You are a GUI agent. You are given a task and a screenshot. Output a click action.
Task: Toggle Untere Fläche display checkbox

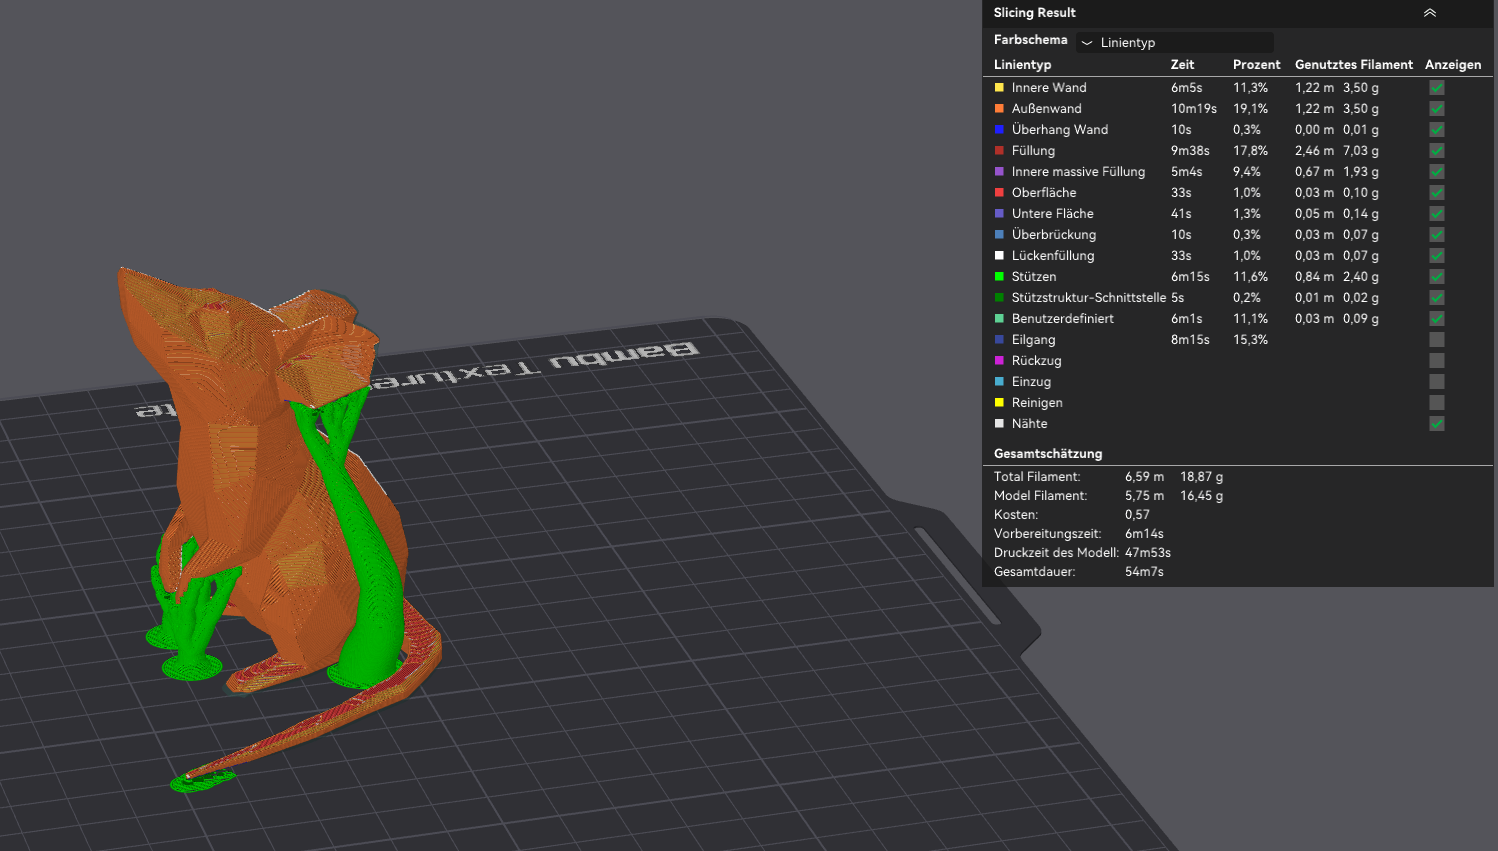(1437, 214)
